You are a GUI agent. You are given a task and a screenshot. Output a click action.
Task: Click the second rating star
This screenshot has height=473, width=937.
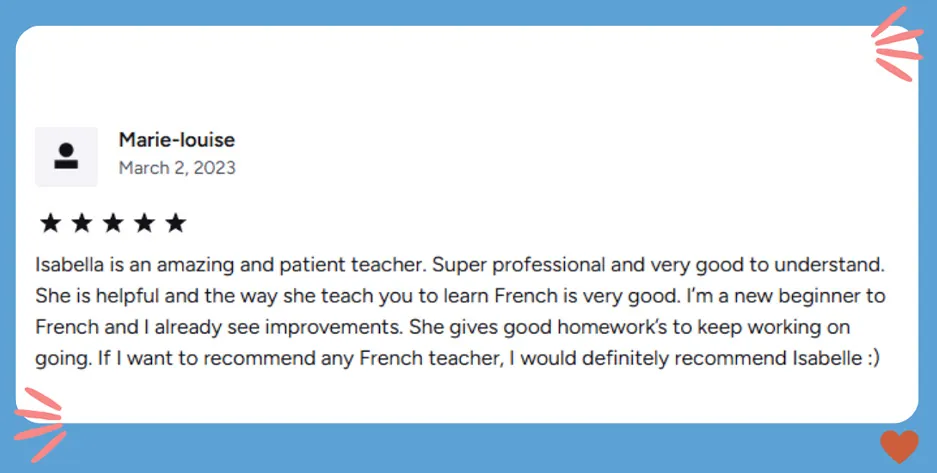[81, 223]
